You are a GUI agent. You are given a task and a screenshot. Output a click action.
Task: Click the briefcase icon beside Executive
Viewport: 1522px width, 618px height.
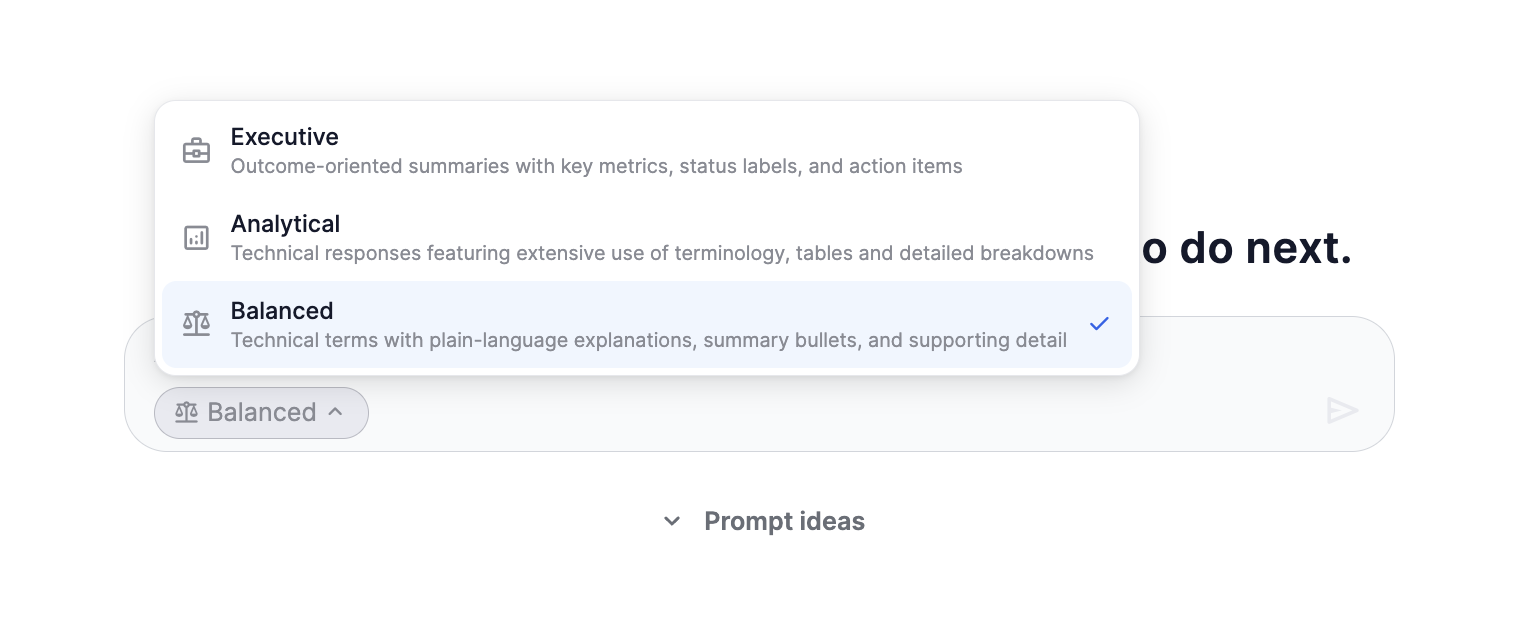pos(196,151)
